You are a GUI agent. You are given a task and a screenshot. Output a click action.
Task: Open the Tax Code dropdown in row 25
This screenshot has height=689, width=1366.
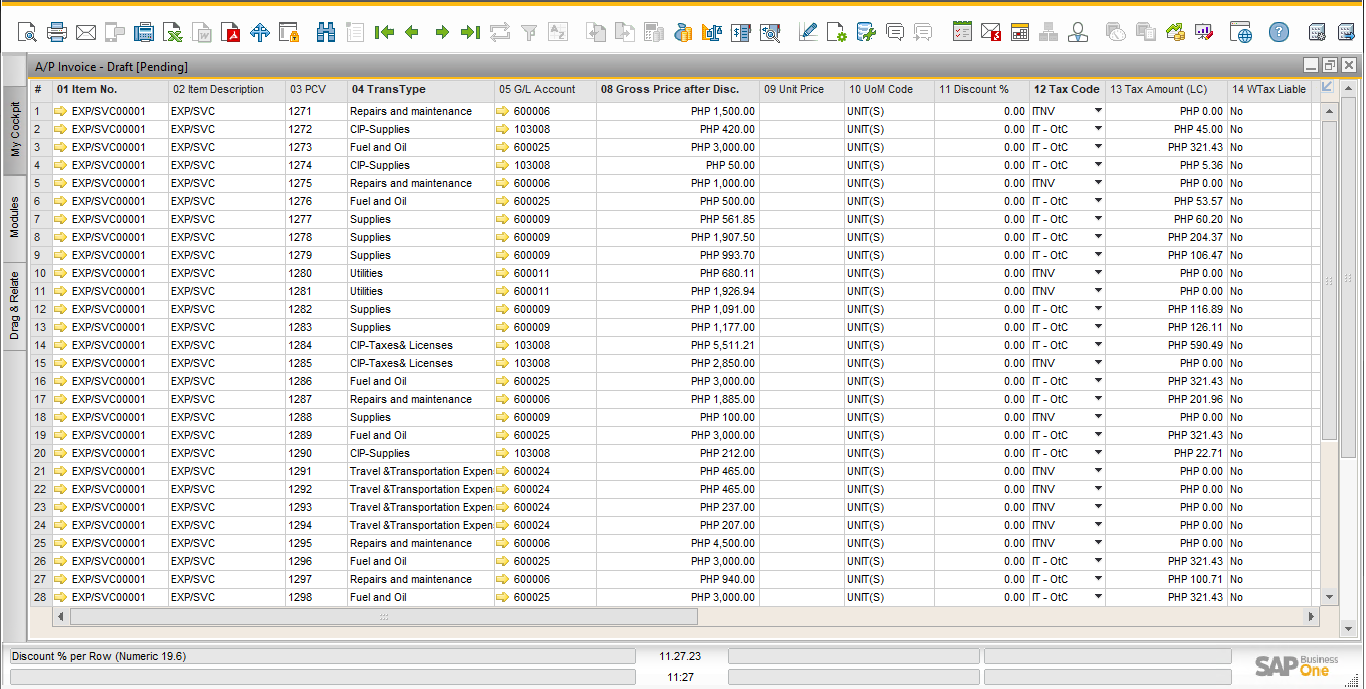coord(1098,543)
